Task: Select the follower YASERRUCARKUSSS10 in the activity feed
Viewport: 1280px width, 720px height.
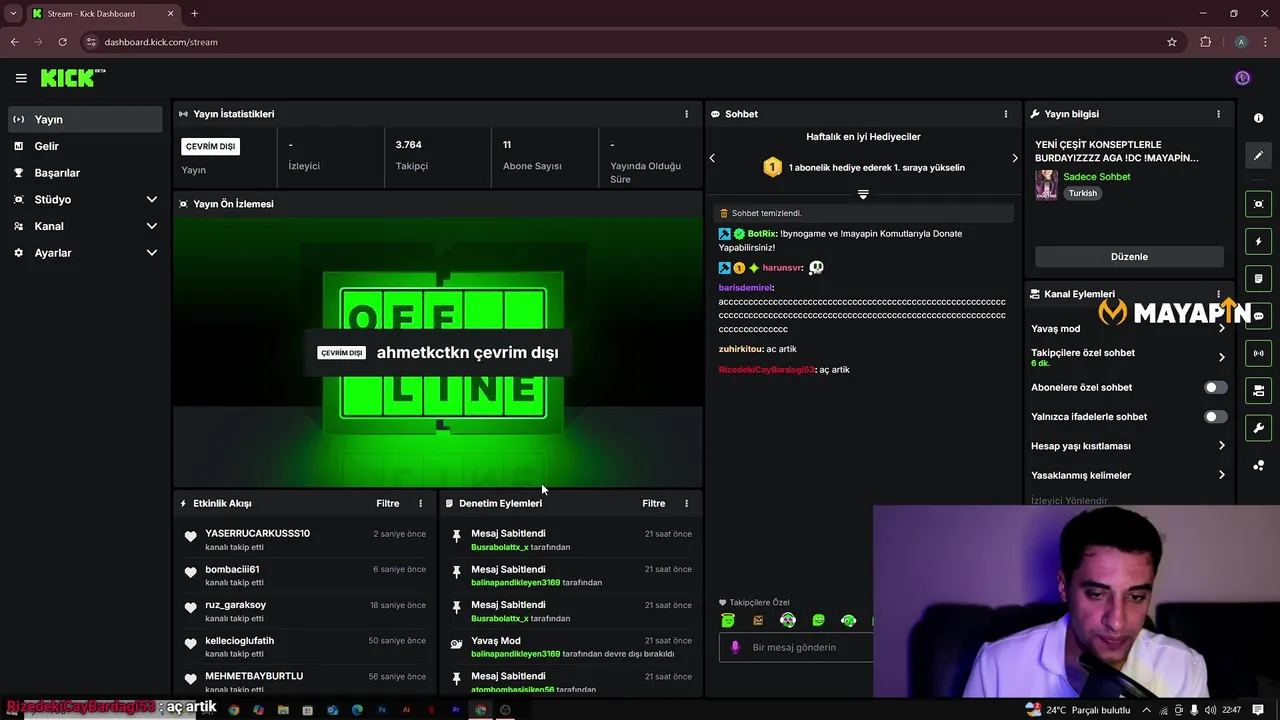Action: point(257,533)
